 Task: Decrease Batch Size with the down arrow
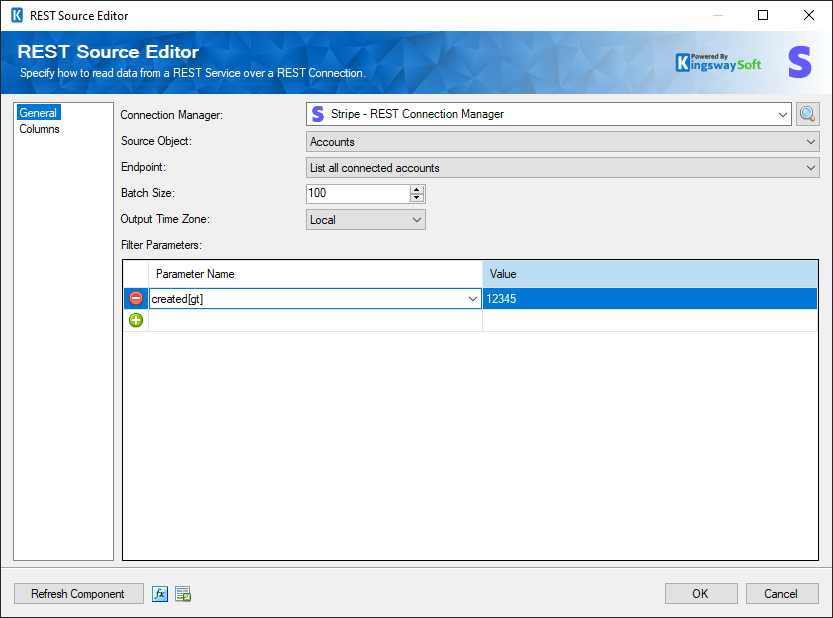(x=417, y=198)
